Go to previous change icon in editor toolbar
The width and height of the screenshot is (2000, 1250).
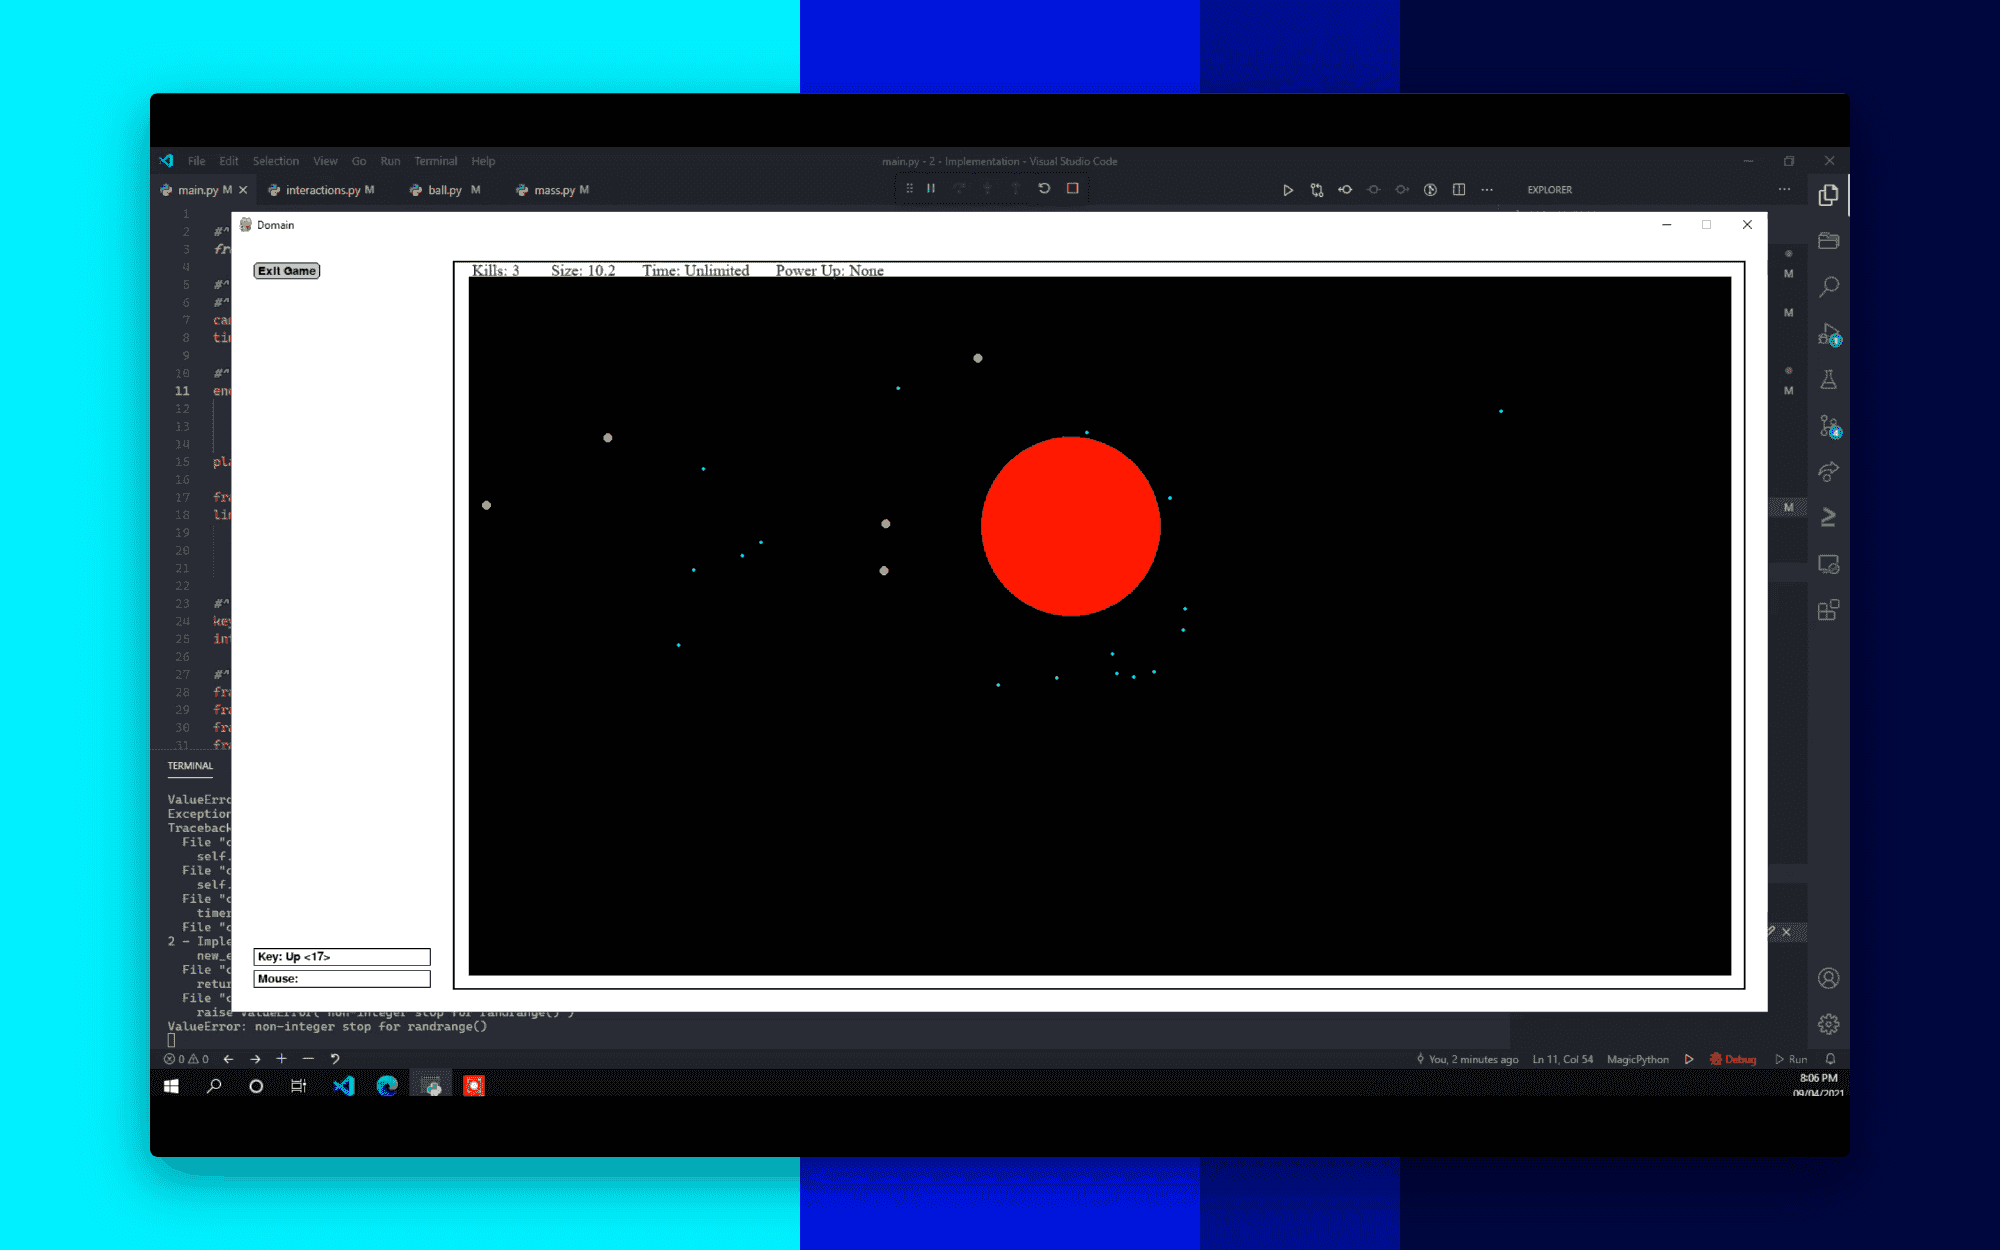tap(1345, 190)
